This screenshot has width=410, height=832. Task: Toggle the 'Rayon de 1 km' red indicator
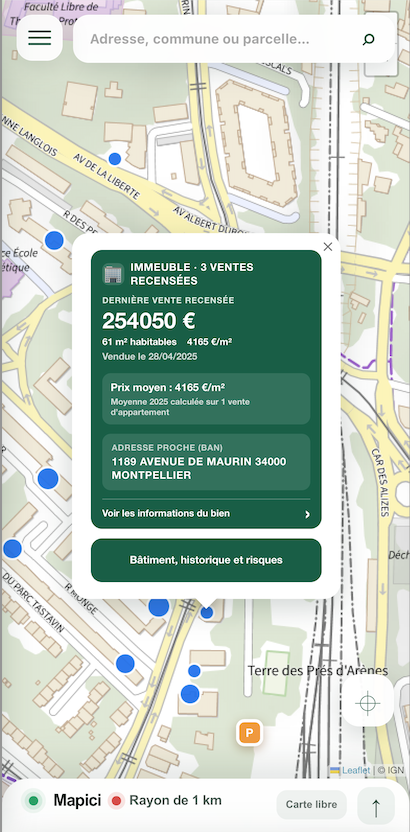[x=116, y=801]
